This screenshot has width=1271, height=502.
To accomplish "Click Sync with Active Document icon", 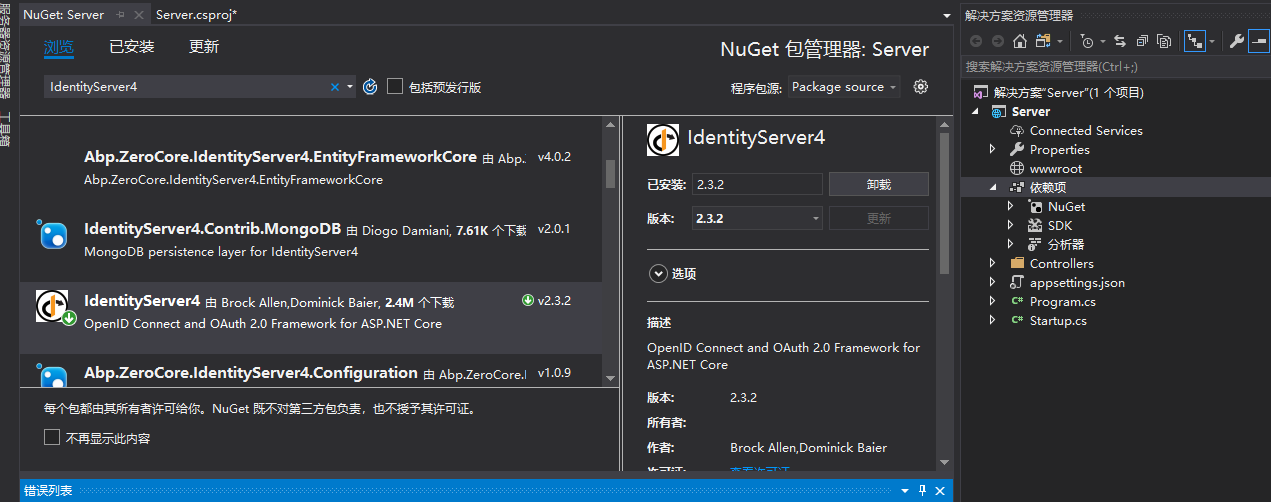I will [x=1119, y=41].
